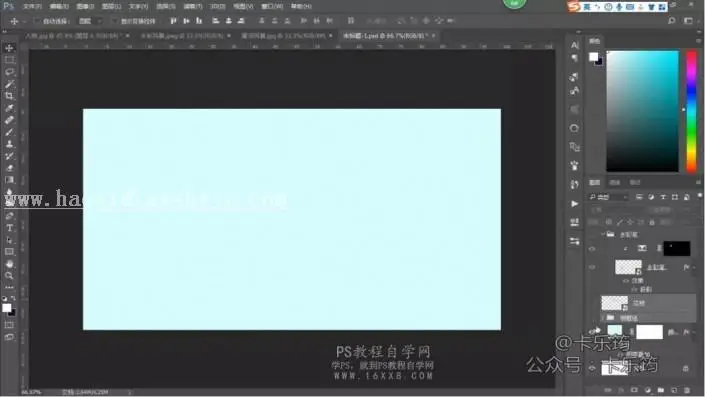Open the 编辑(E) menu
Viewport: 705px width, 397px height.
click(x=59, y=6)
